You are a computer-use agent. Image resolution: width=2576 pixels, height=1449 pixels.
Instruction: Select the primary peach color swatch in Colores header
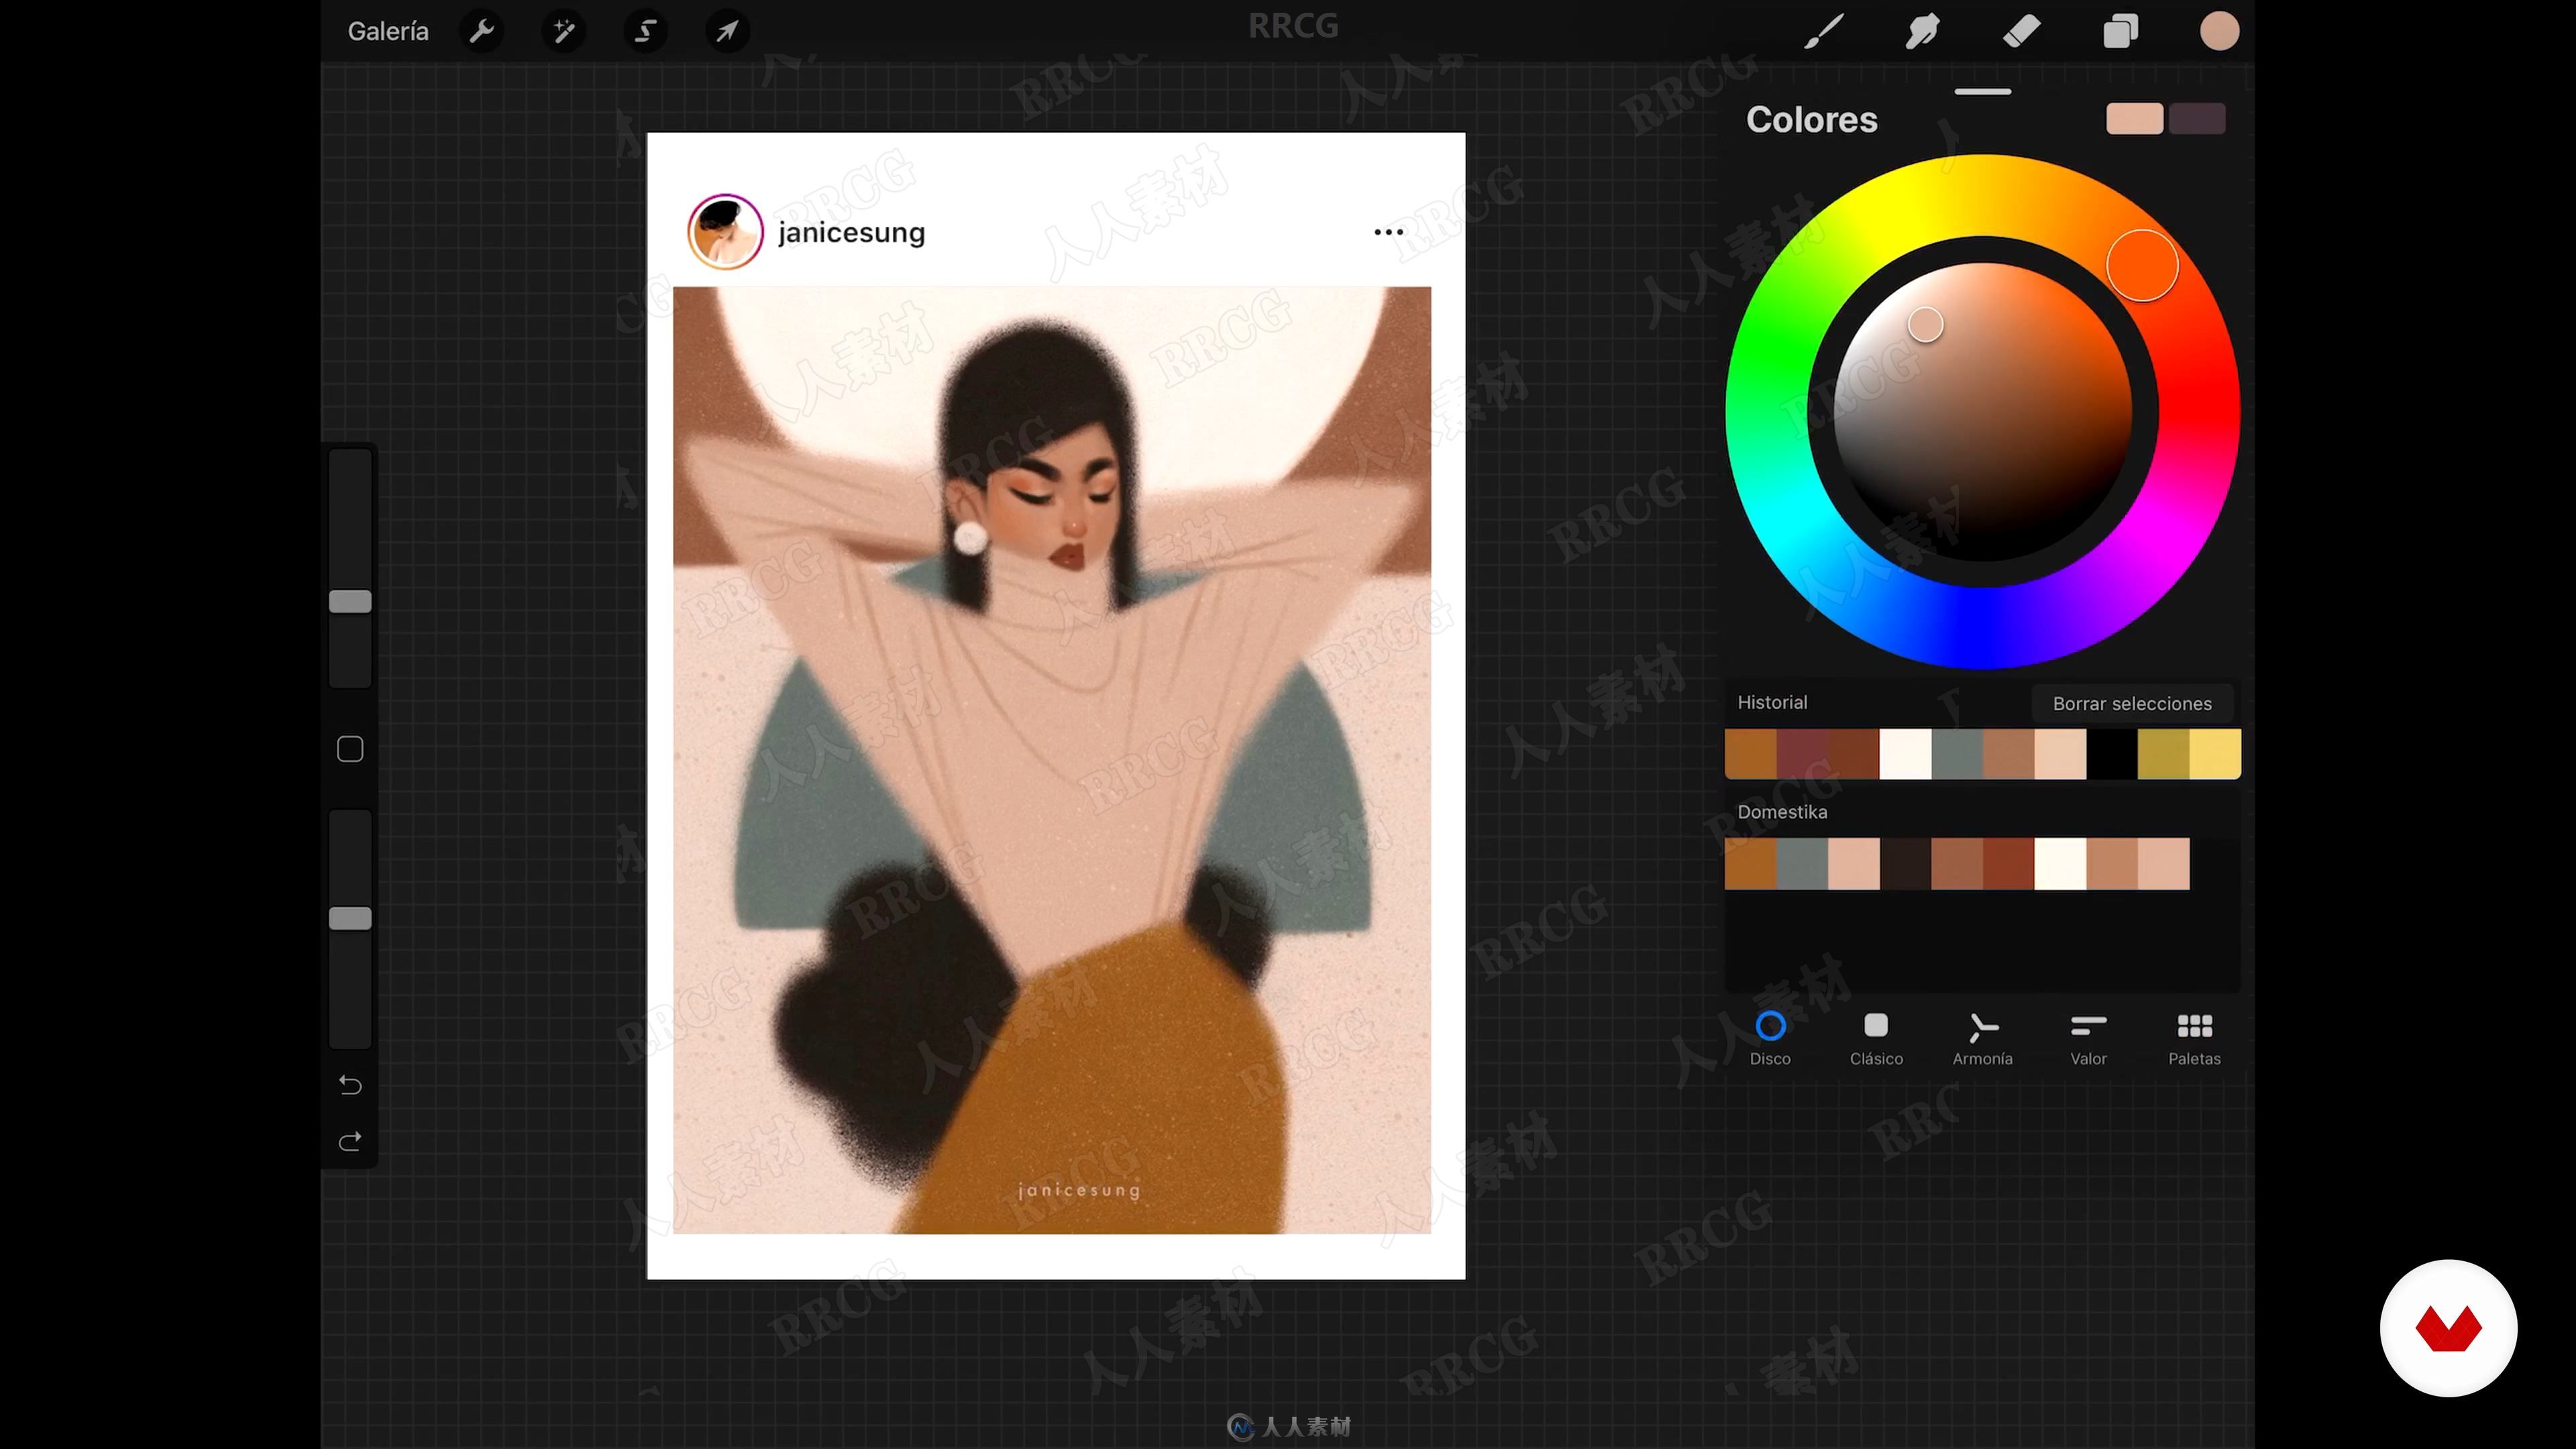pos(2134,119)
